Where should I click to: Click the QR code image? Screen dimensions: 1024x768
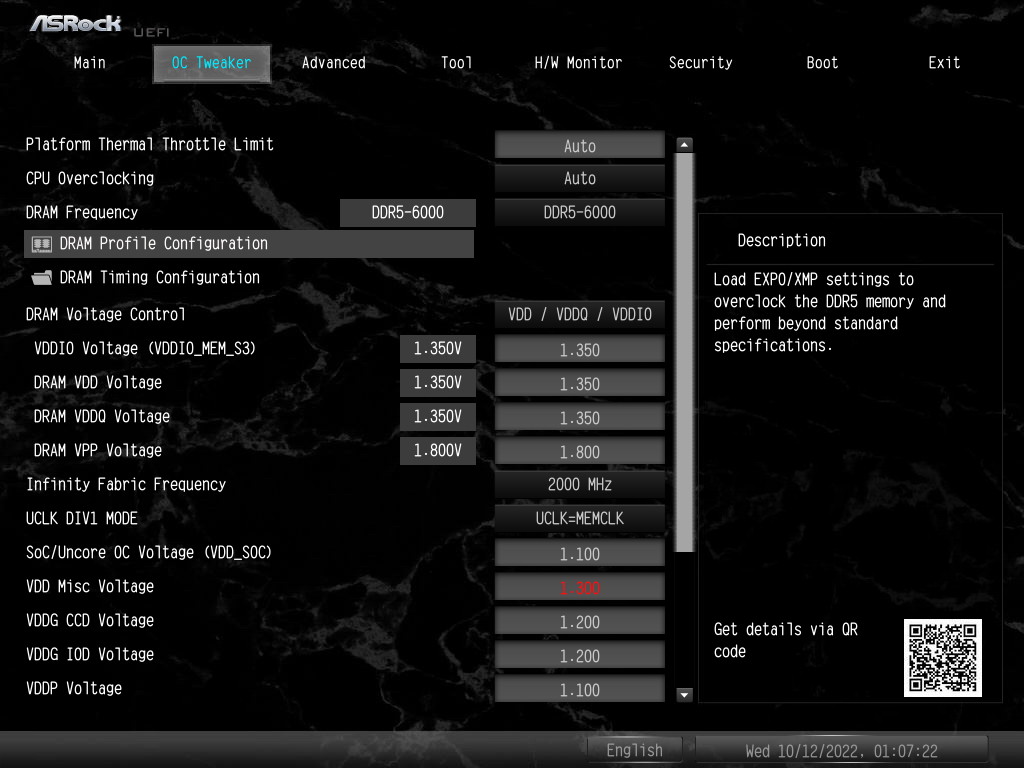click(x=942, y=658)
